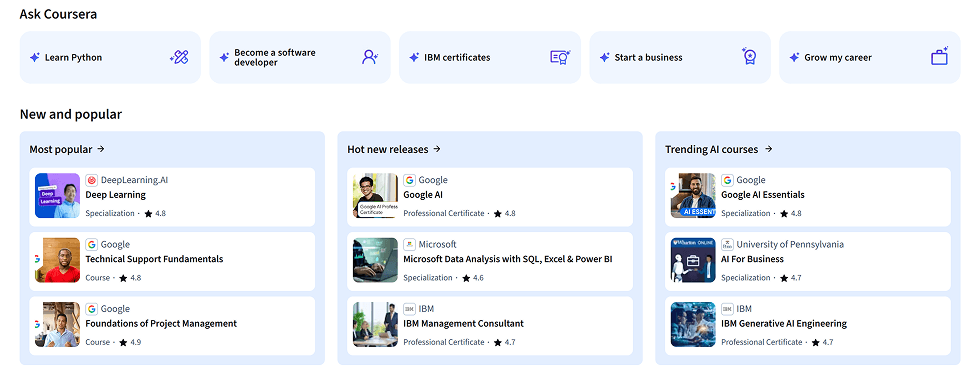The image size is (976, 384).
Task: Open the Technical Support Fundamentals course title
Action: pos(154,259)
